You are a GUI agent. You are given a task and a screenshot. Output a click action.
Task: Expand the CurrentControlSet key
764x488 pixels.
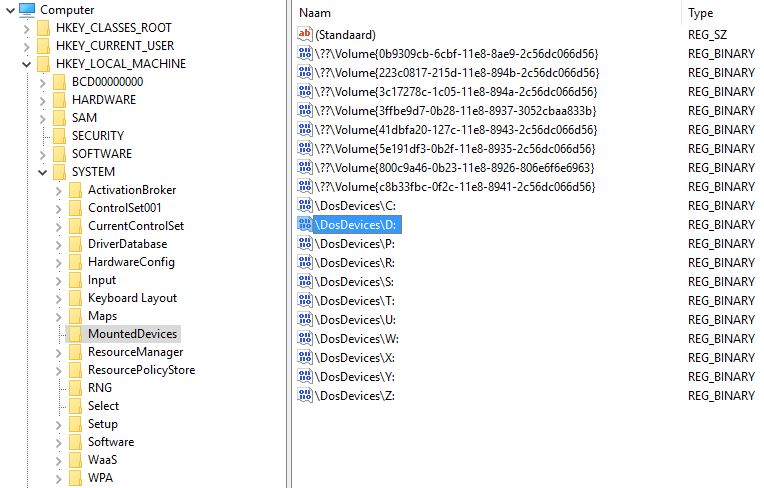pos(59,226)
